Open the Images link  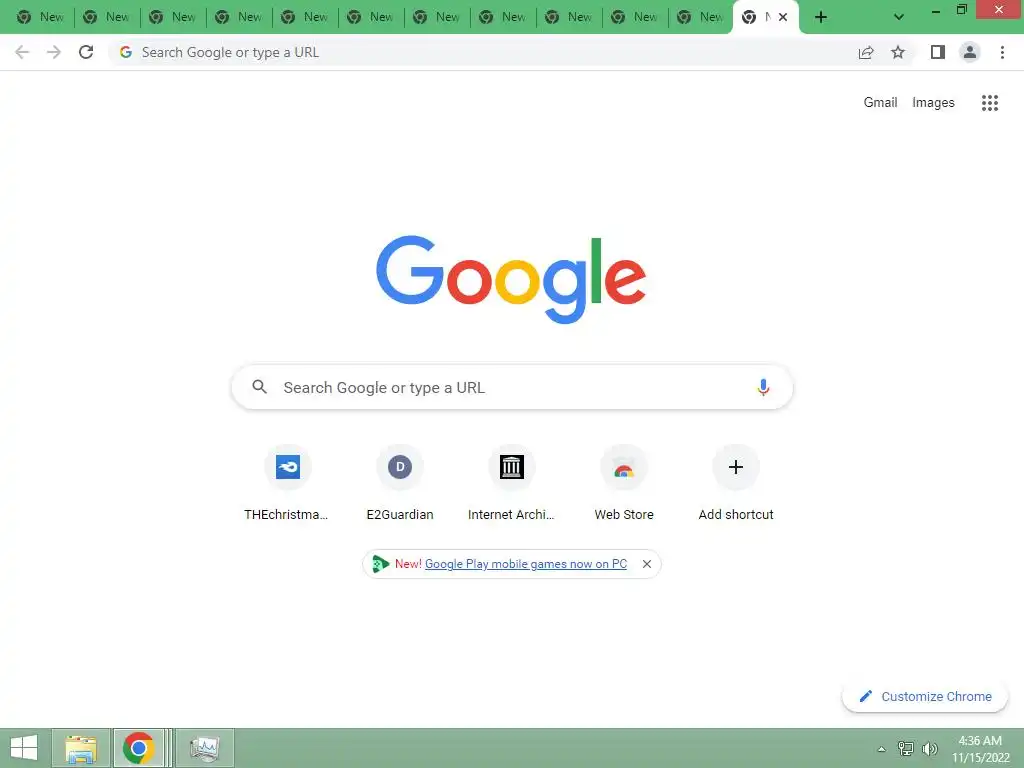coord(933,103)
